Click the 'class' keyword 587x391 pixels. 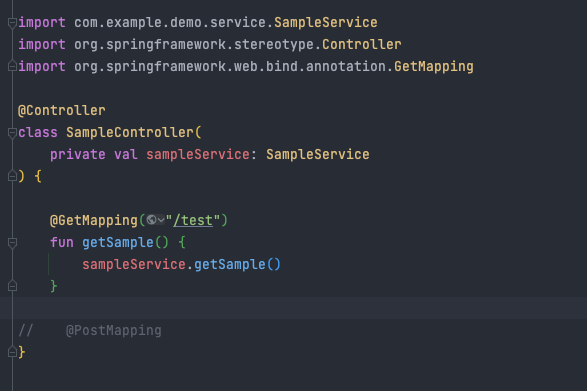pos(38,132)
